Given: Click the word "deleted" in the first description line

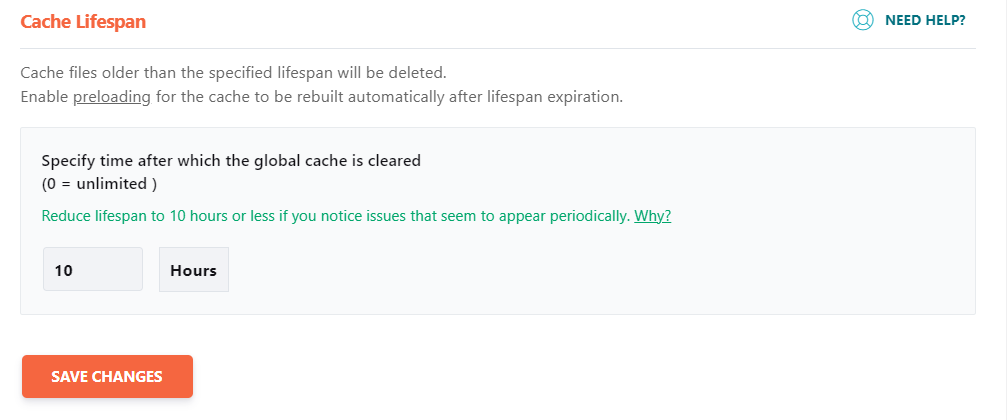Looking at the screenshot, I should click(x=420, y=73).
